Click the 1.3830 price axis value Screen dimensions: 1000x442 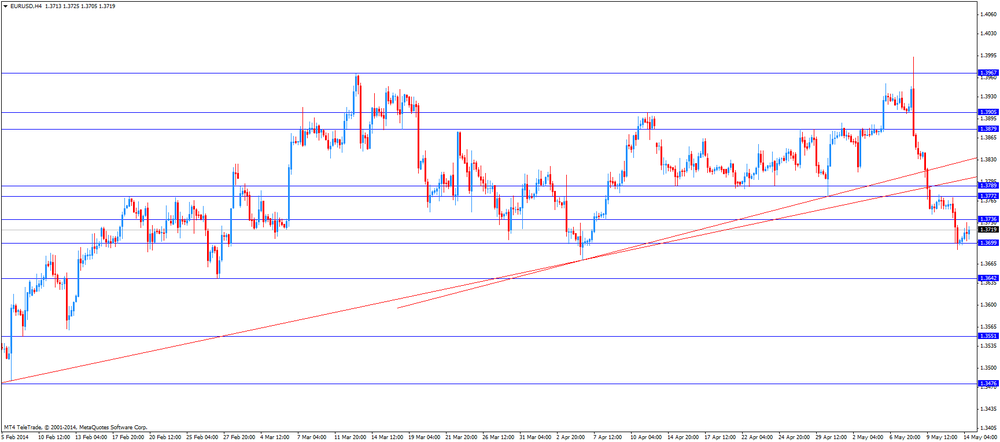(x=989, y=159)
